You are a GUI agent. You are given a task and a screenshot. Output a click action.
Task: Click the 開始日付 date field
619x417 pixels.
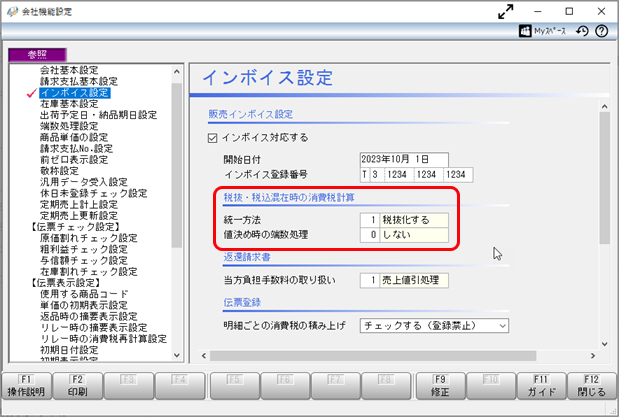click(x=404, y=160)
